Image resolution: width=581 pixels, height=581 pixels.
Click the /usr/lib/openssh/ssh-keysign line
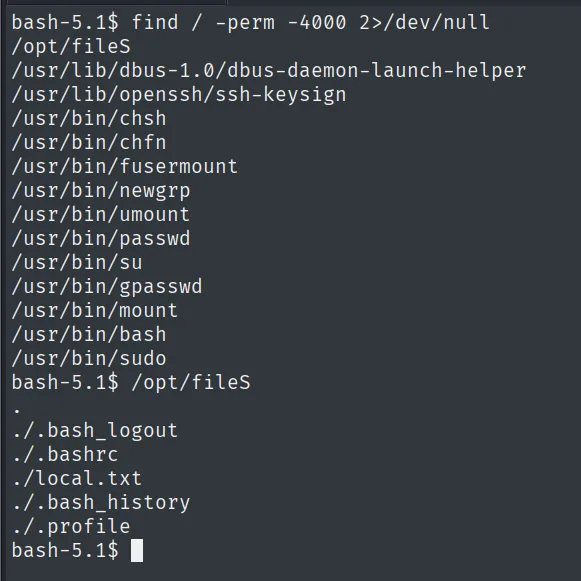[179, 95]
